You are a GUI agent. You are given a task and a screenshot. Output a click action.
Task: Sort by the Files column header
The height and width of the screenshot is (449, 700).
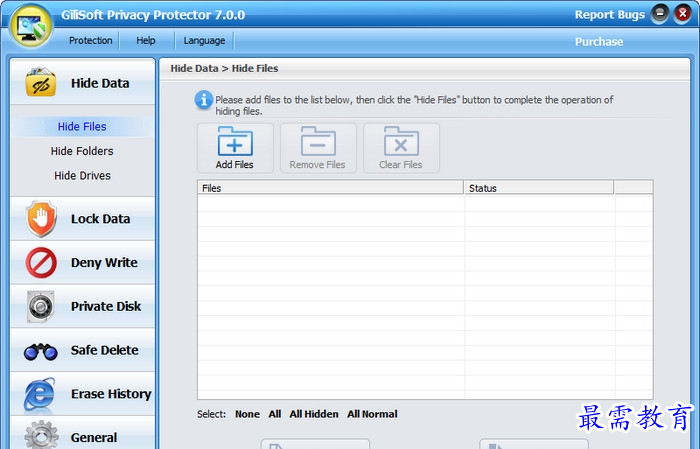click(330, 188)
